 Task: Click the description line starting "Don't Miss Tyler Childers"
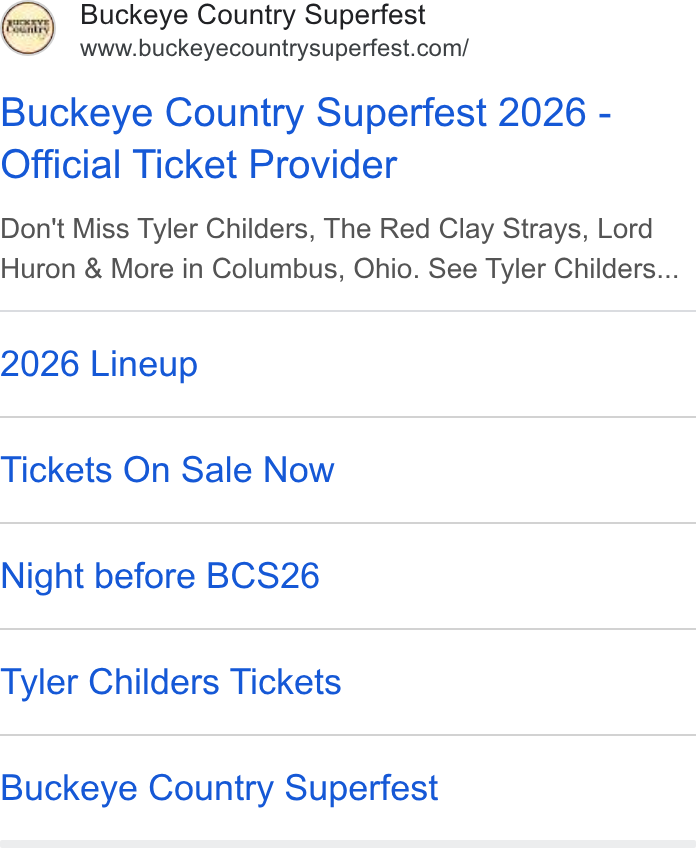click(327, 229)
